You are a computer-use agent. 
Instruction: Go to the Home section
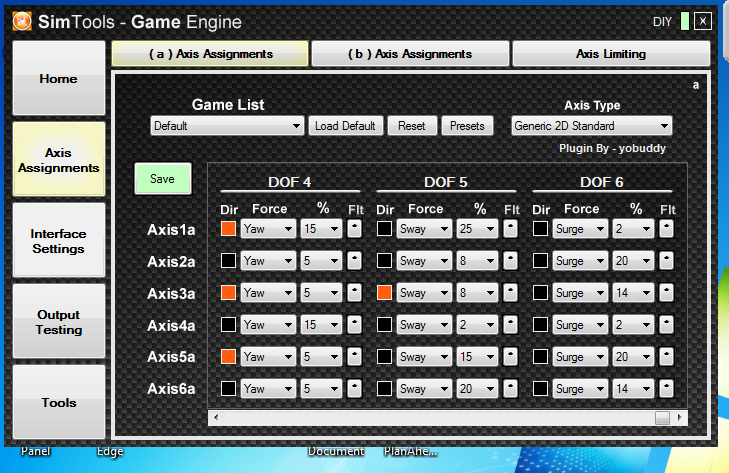pyautogui.click(x=59, y=78)
